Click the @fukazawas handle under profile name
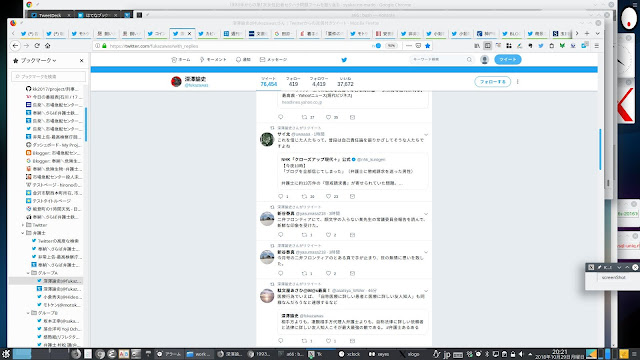Image resolution: width=640 pixels, height=360 pixels. [196, 85]
